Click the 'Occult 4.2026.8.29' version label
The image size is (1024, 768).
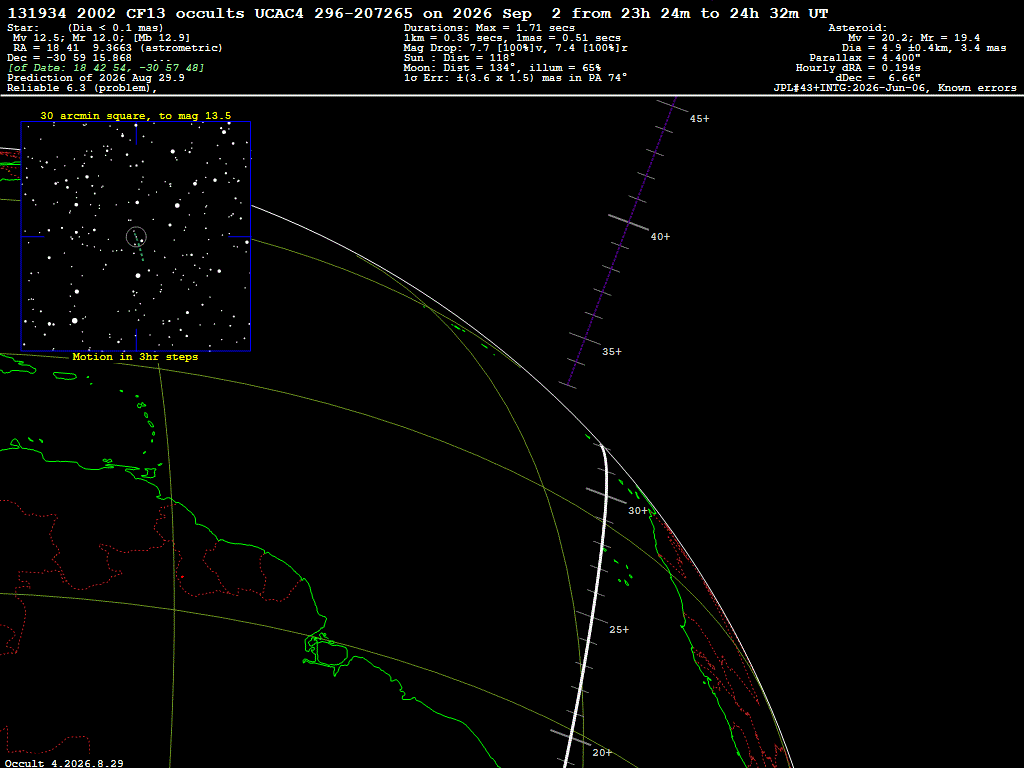pos(64,763)
